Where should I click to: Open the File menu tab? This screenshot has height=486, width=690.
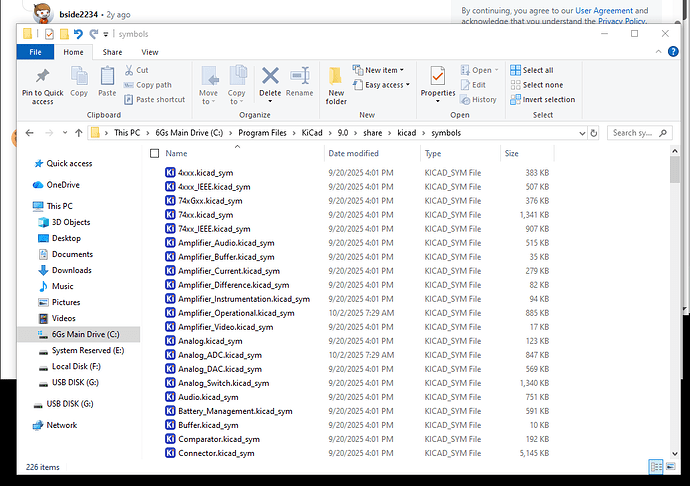[35, 52]
